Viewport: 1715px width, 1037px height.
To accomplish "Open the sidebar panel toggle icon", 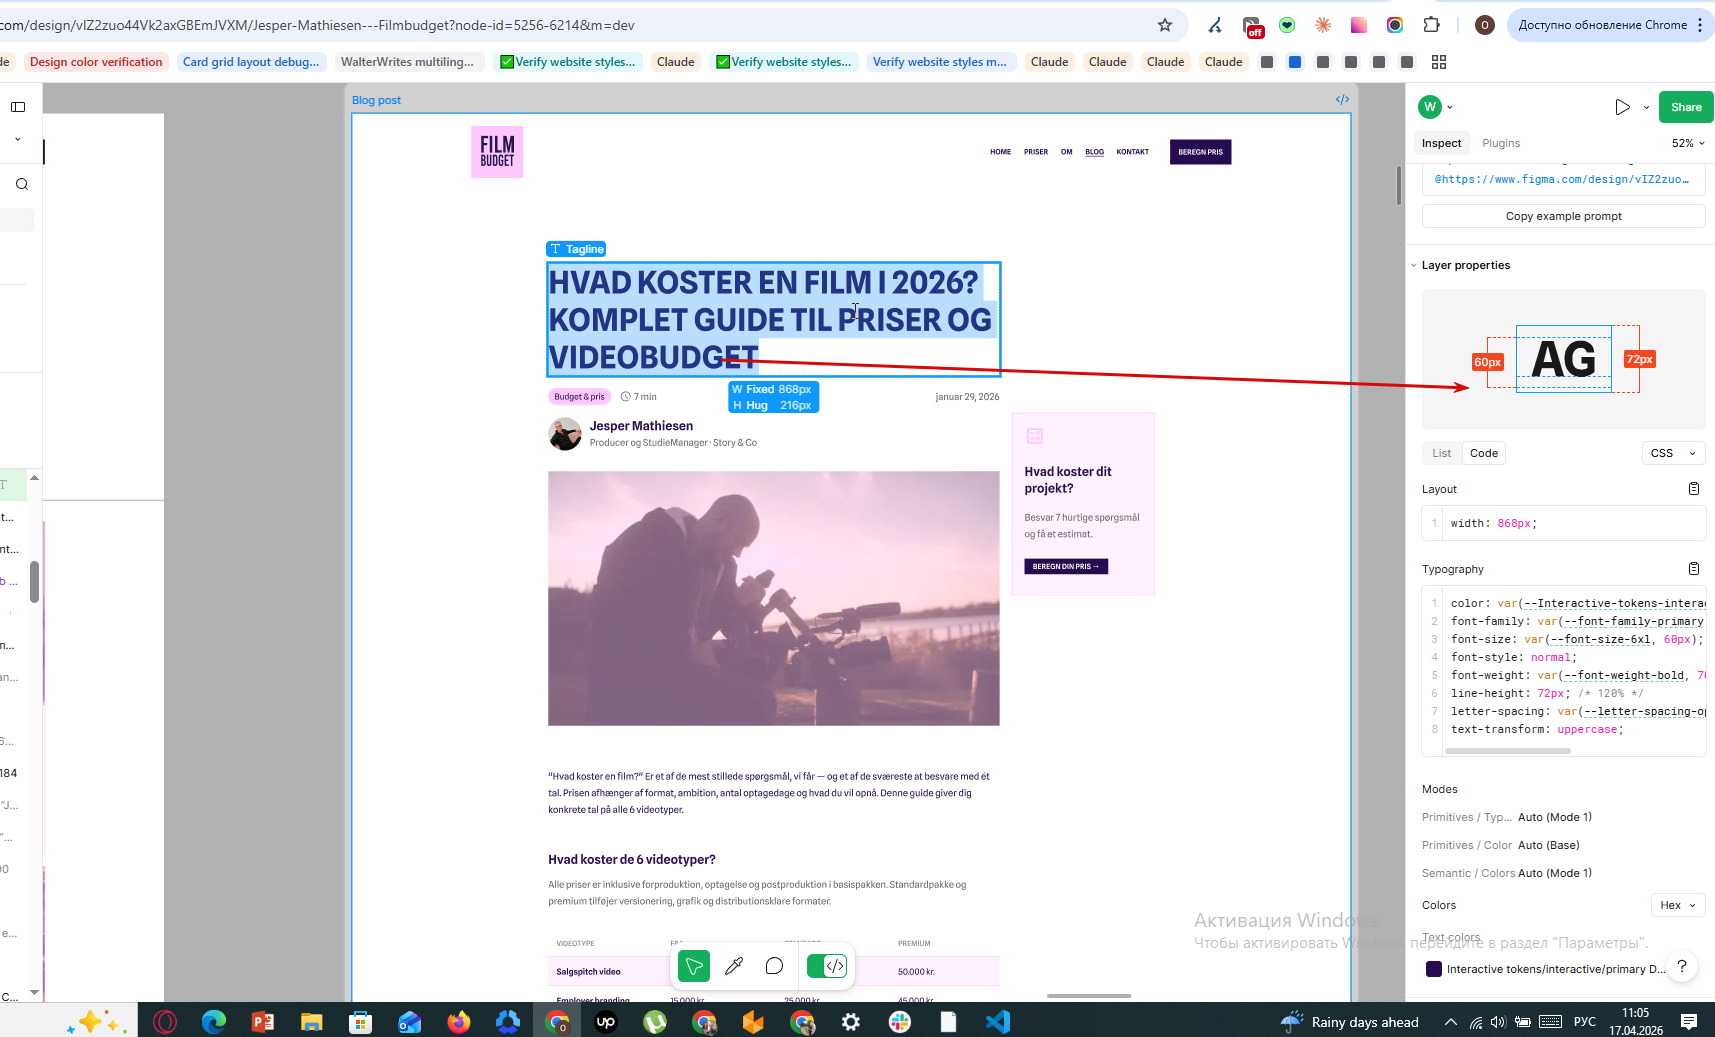I will point(18,107).
